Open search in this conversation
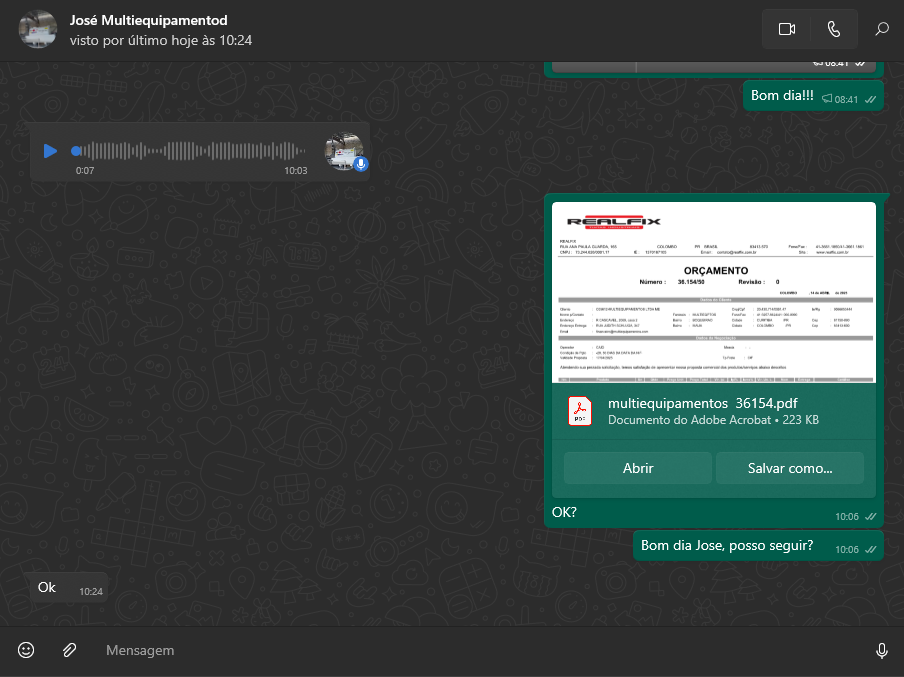The image size is (904, 677). click(881, 30)
